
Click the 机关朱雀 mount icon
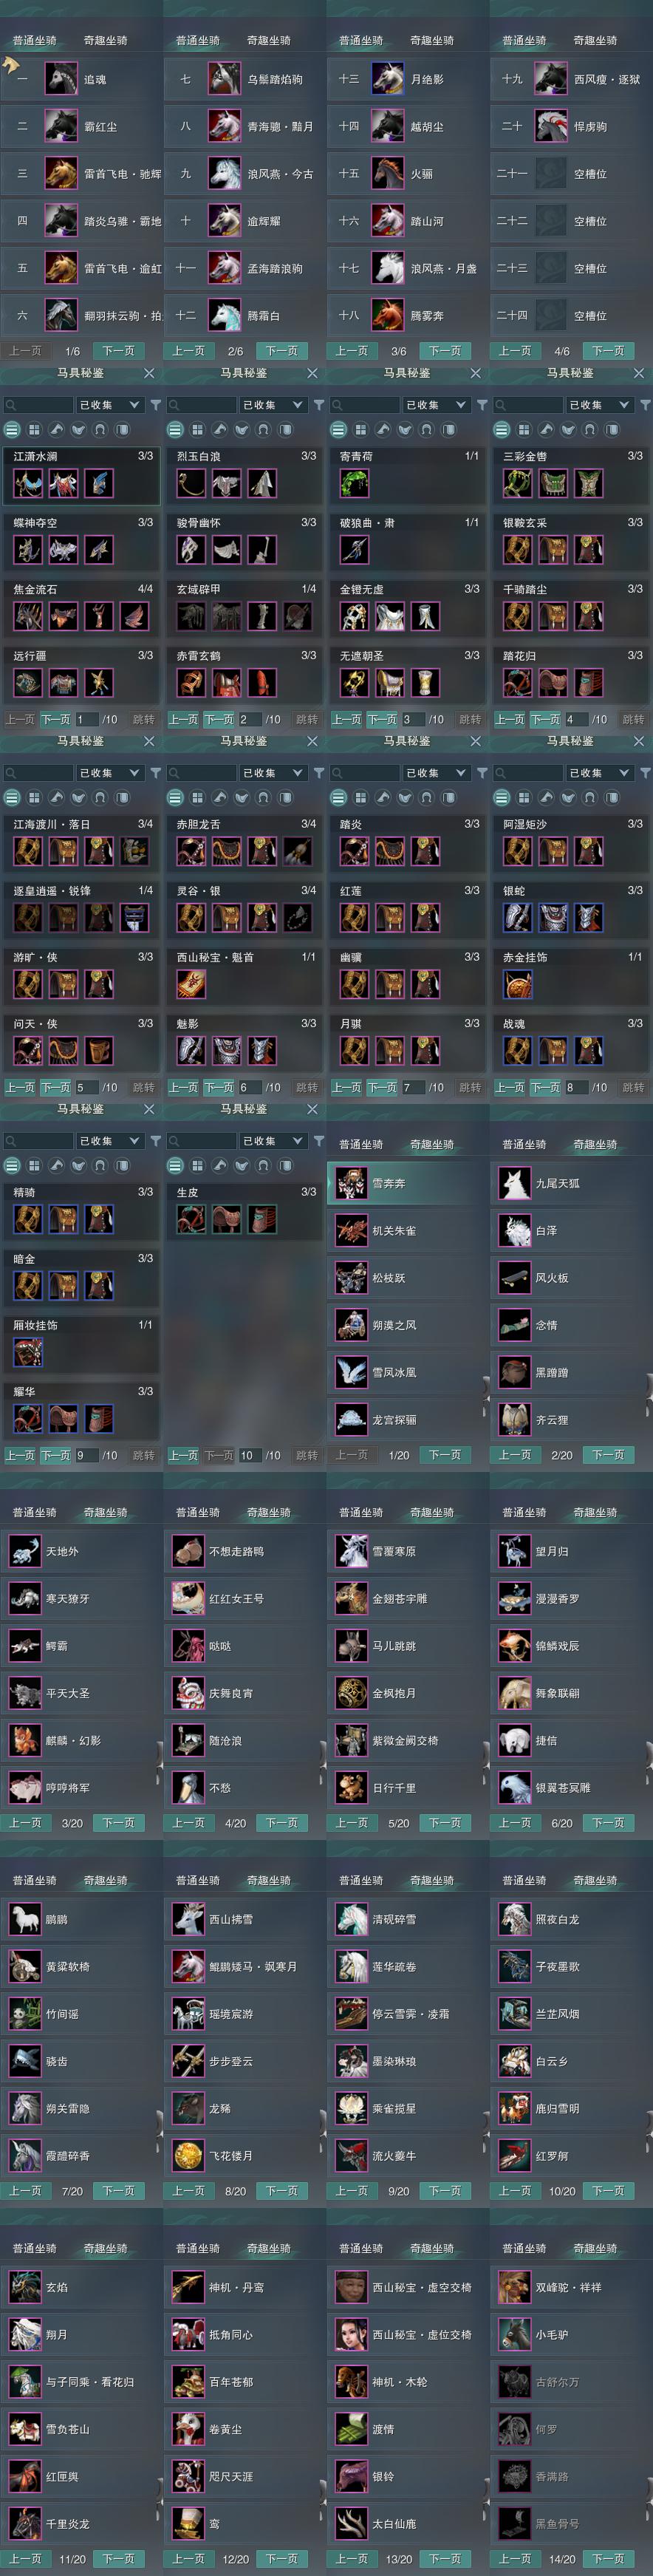click(351, 1230)
